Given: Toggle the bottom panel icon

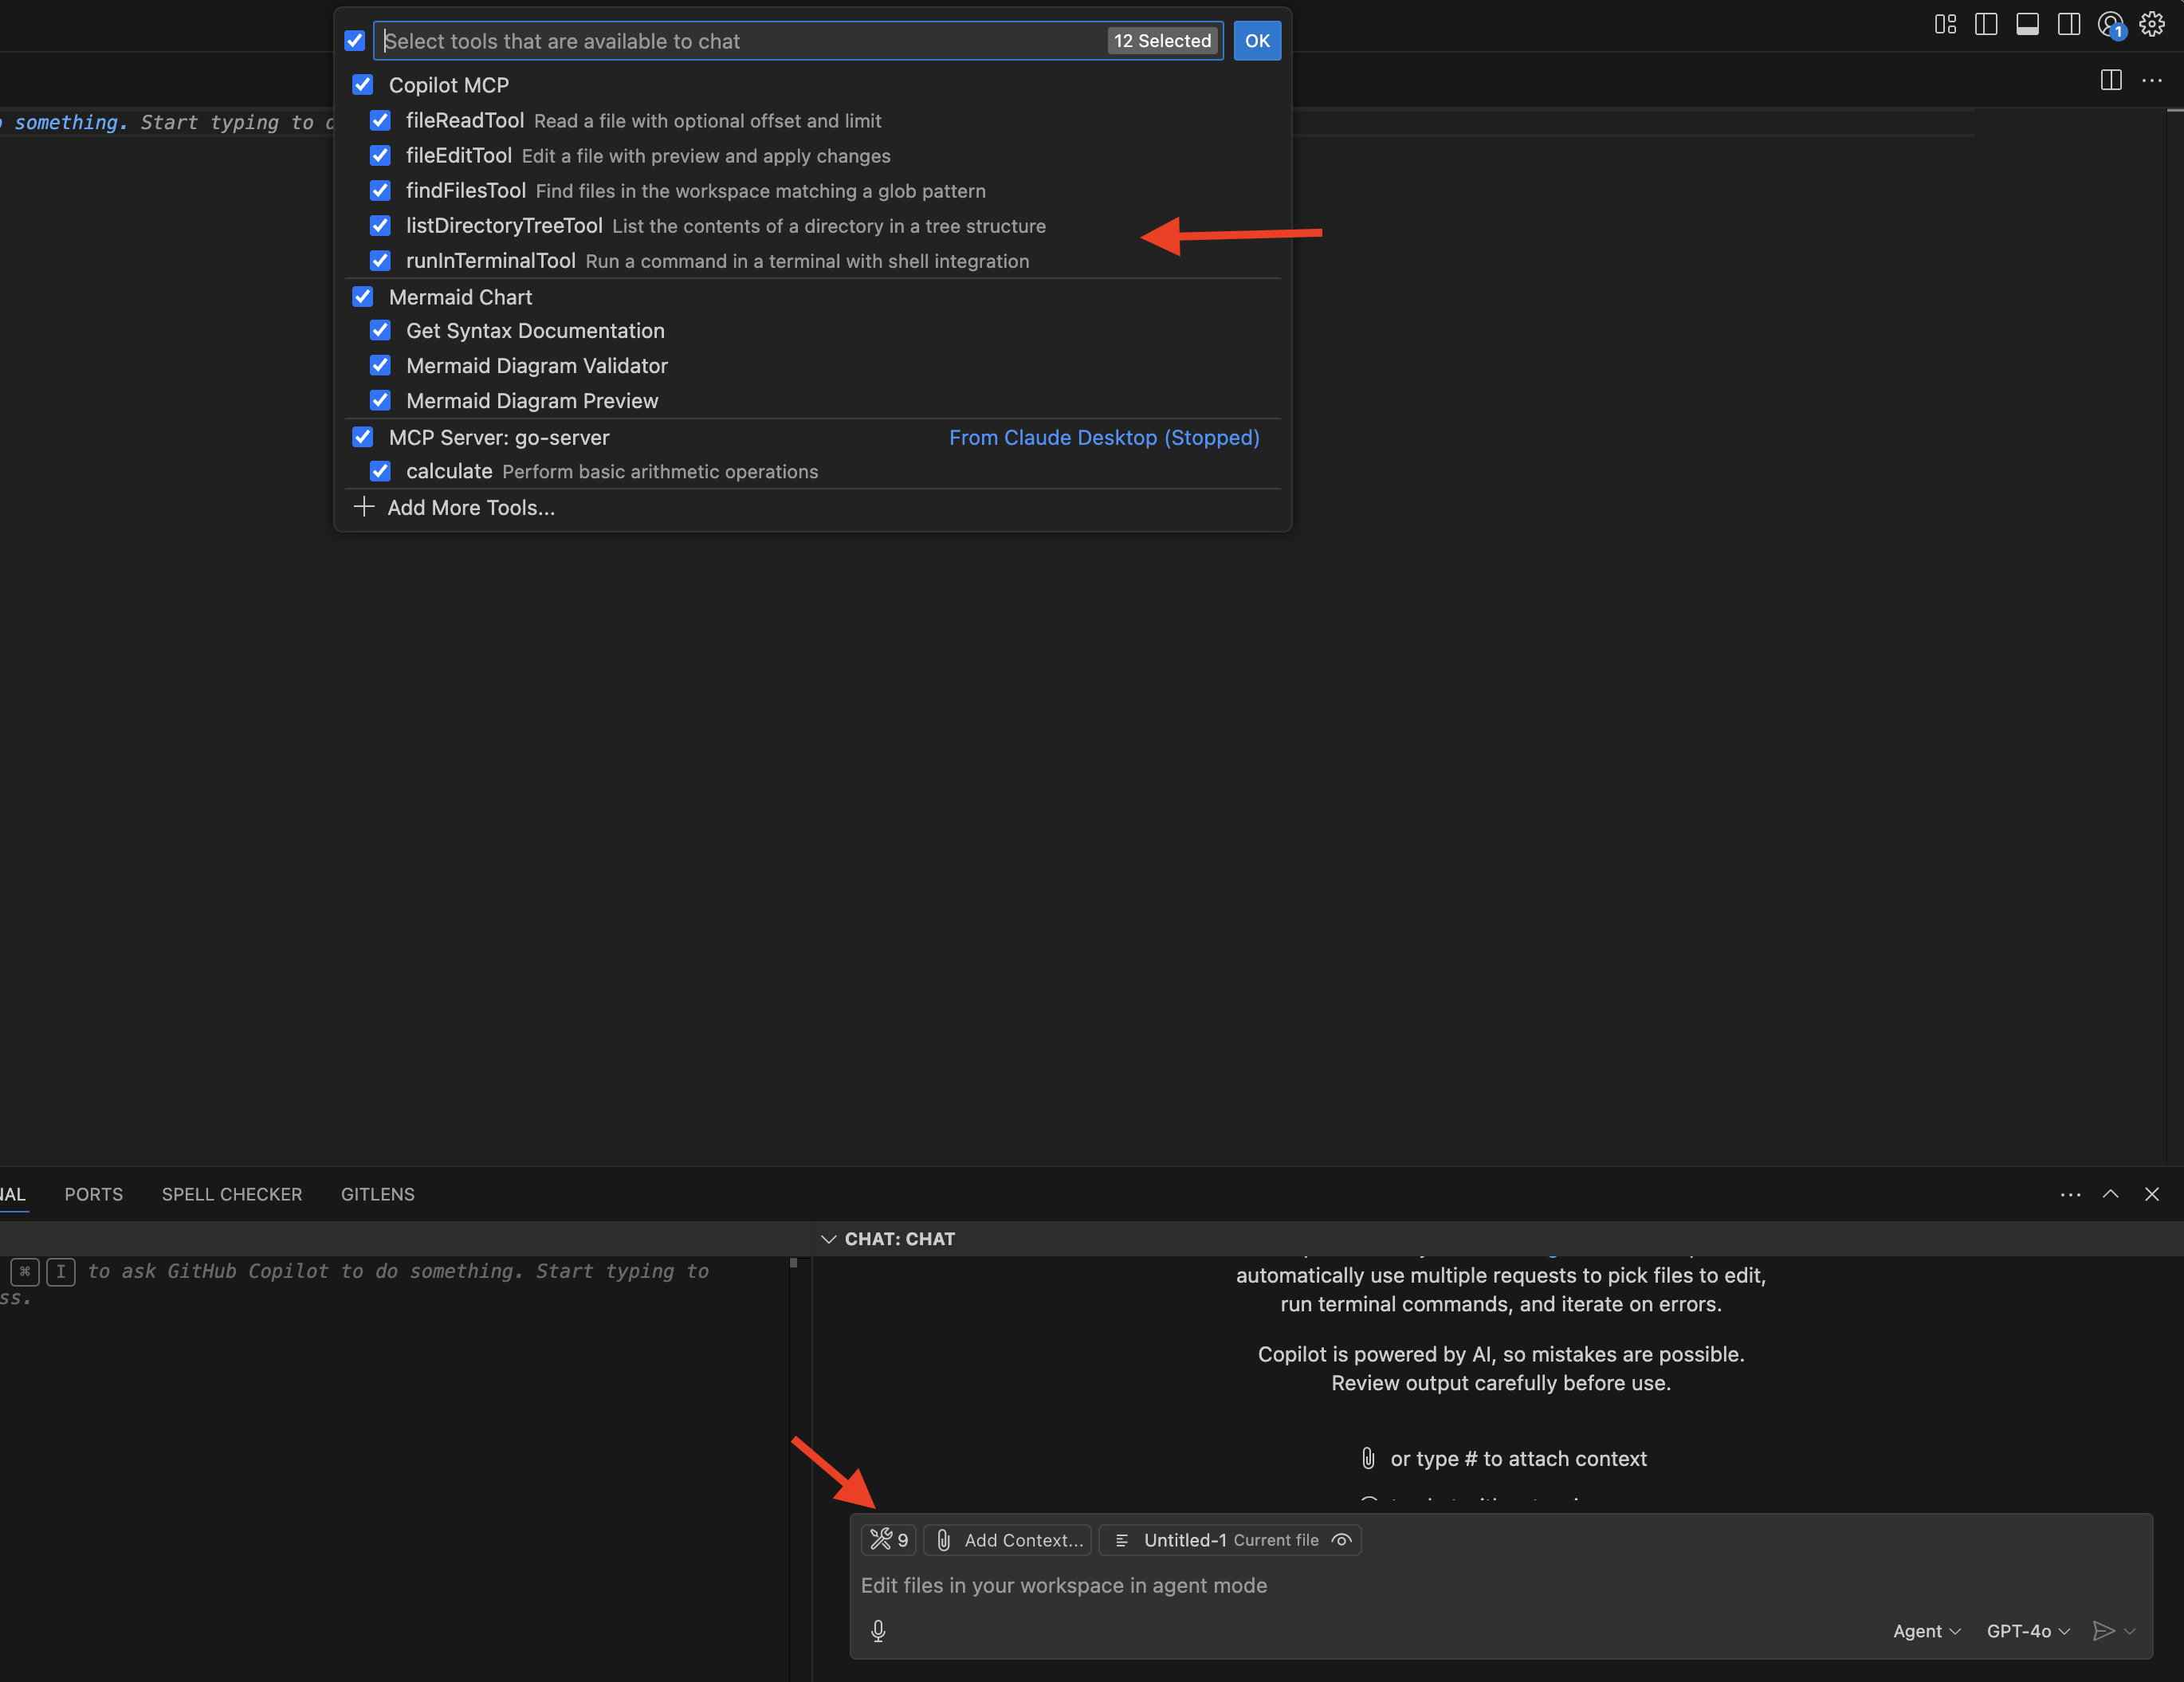Looking at the screenshot, I should click(x=2027, y=24).
